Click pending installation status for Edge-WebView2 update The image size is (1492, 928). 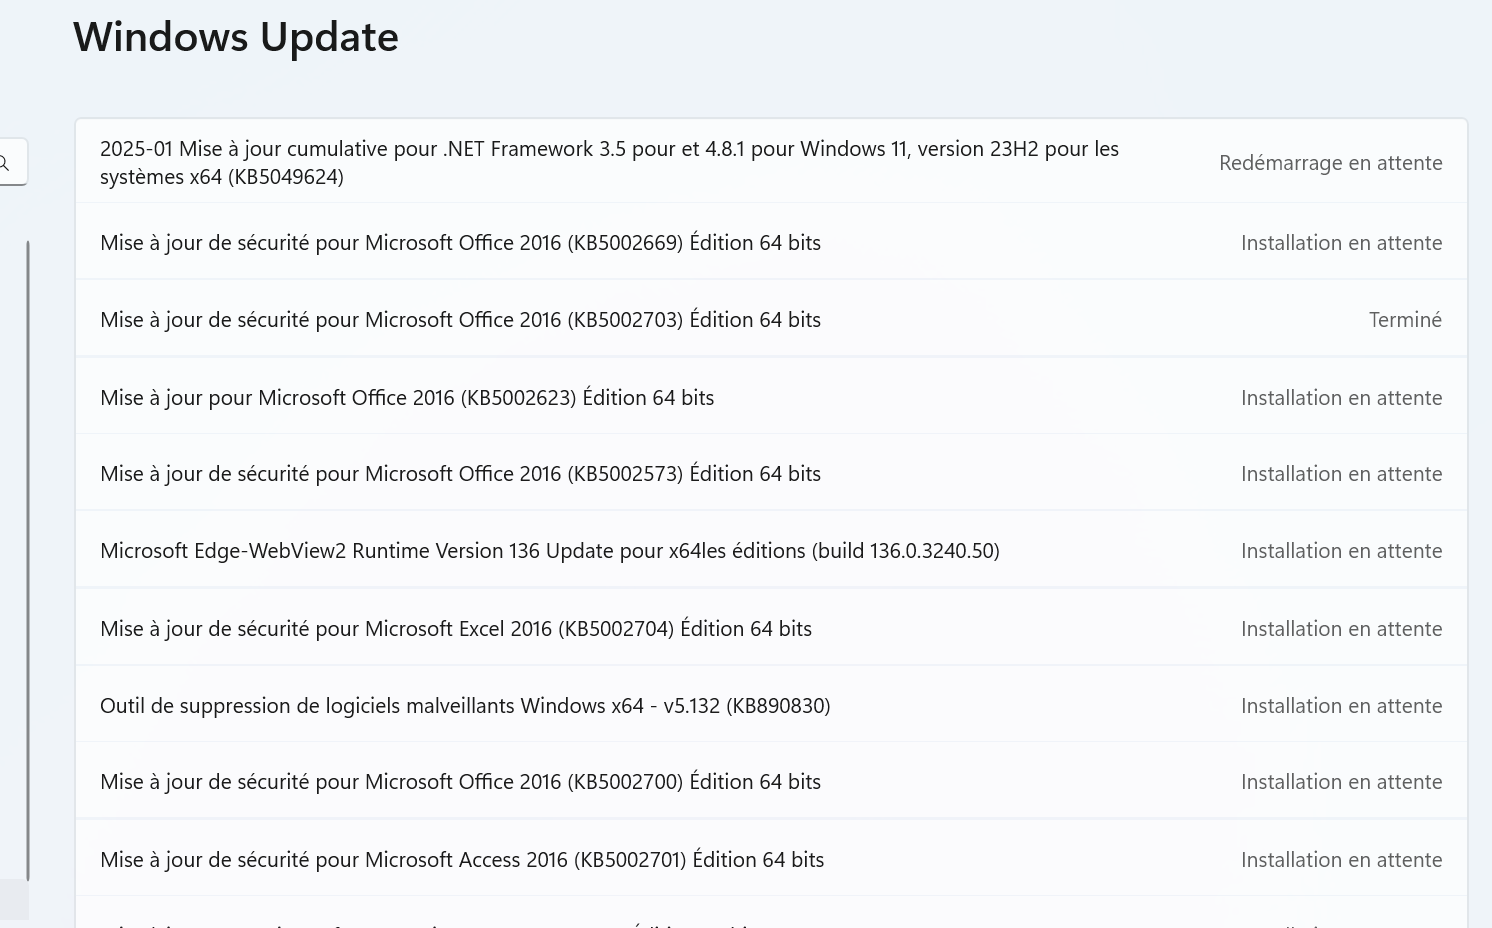click(x=1341, y=551)
